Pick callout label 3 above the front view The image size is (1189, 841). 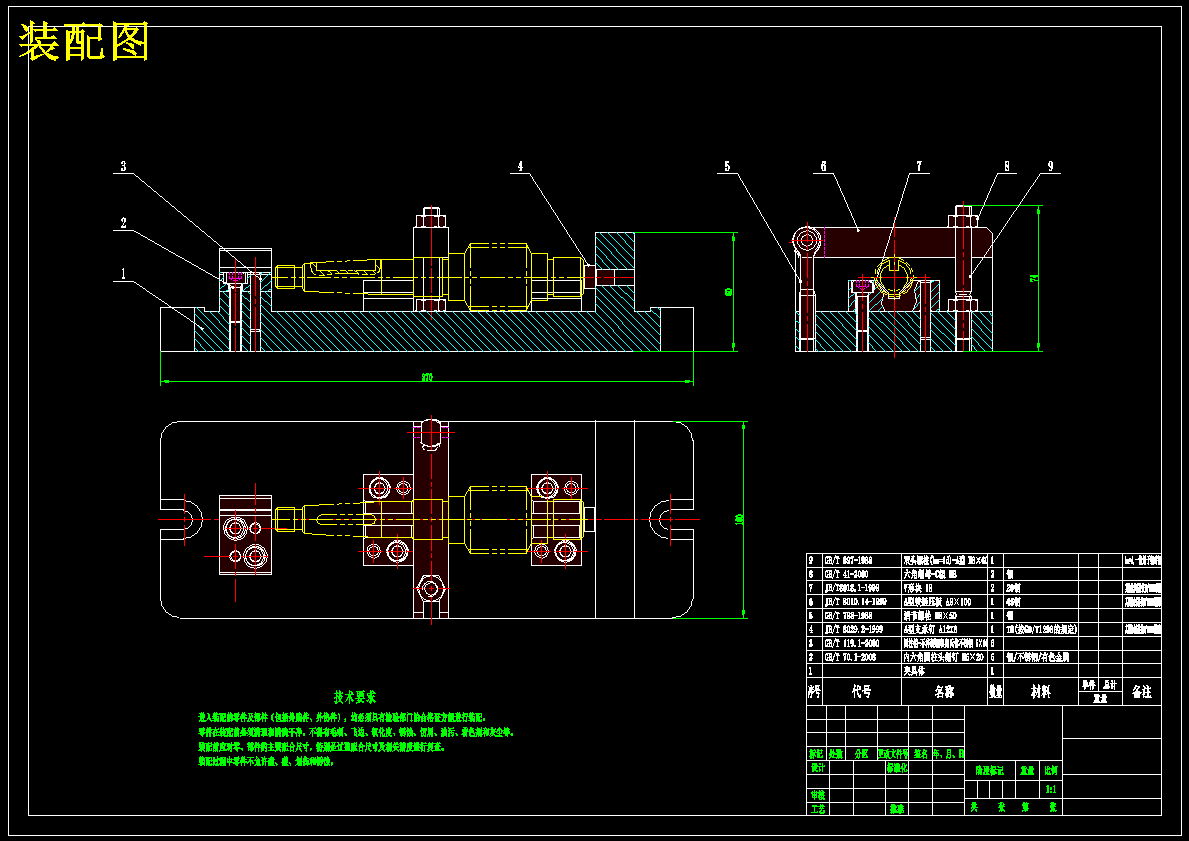click(x=124, y=166)
